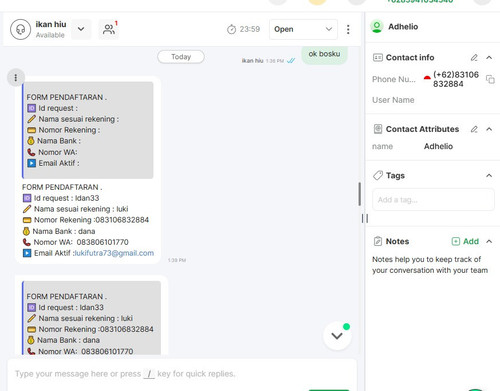Click the Indonesia flag next to phone
The height and width of the screenshot is (391, 500).
coord(427,78)
